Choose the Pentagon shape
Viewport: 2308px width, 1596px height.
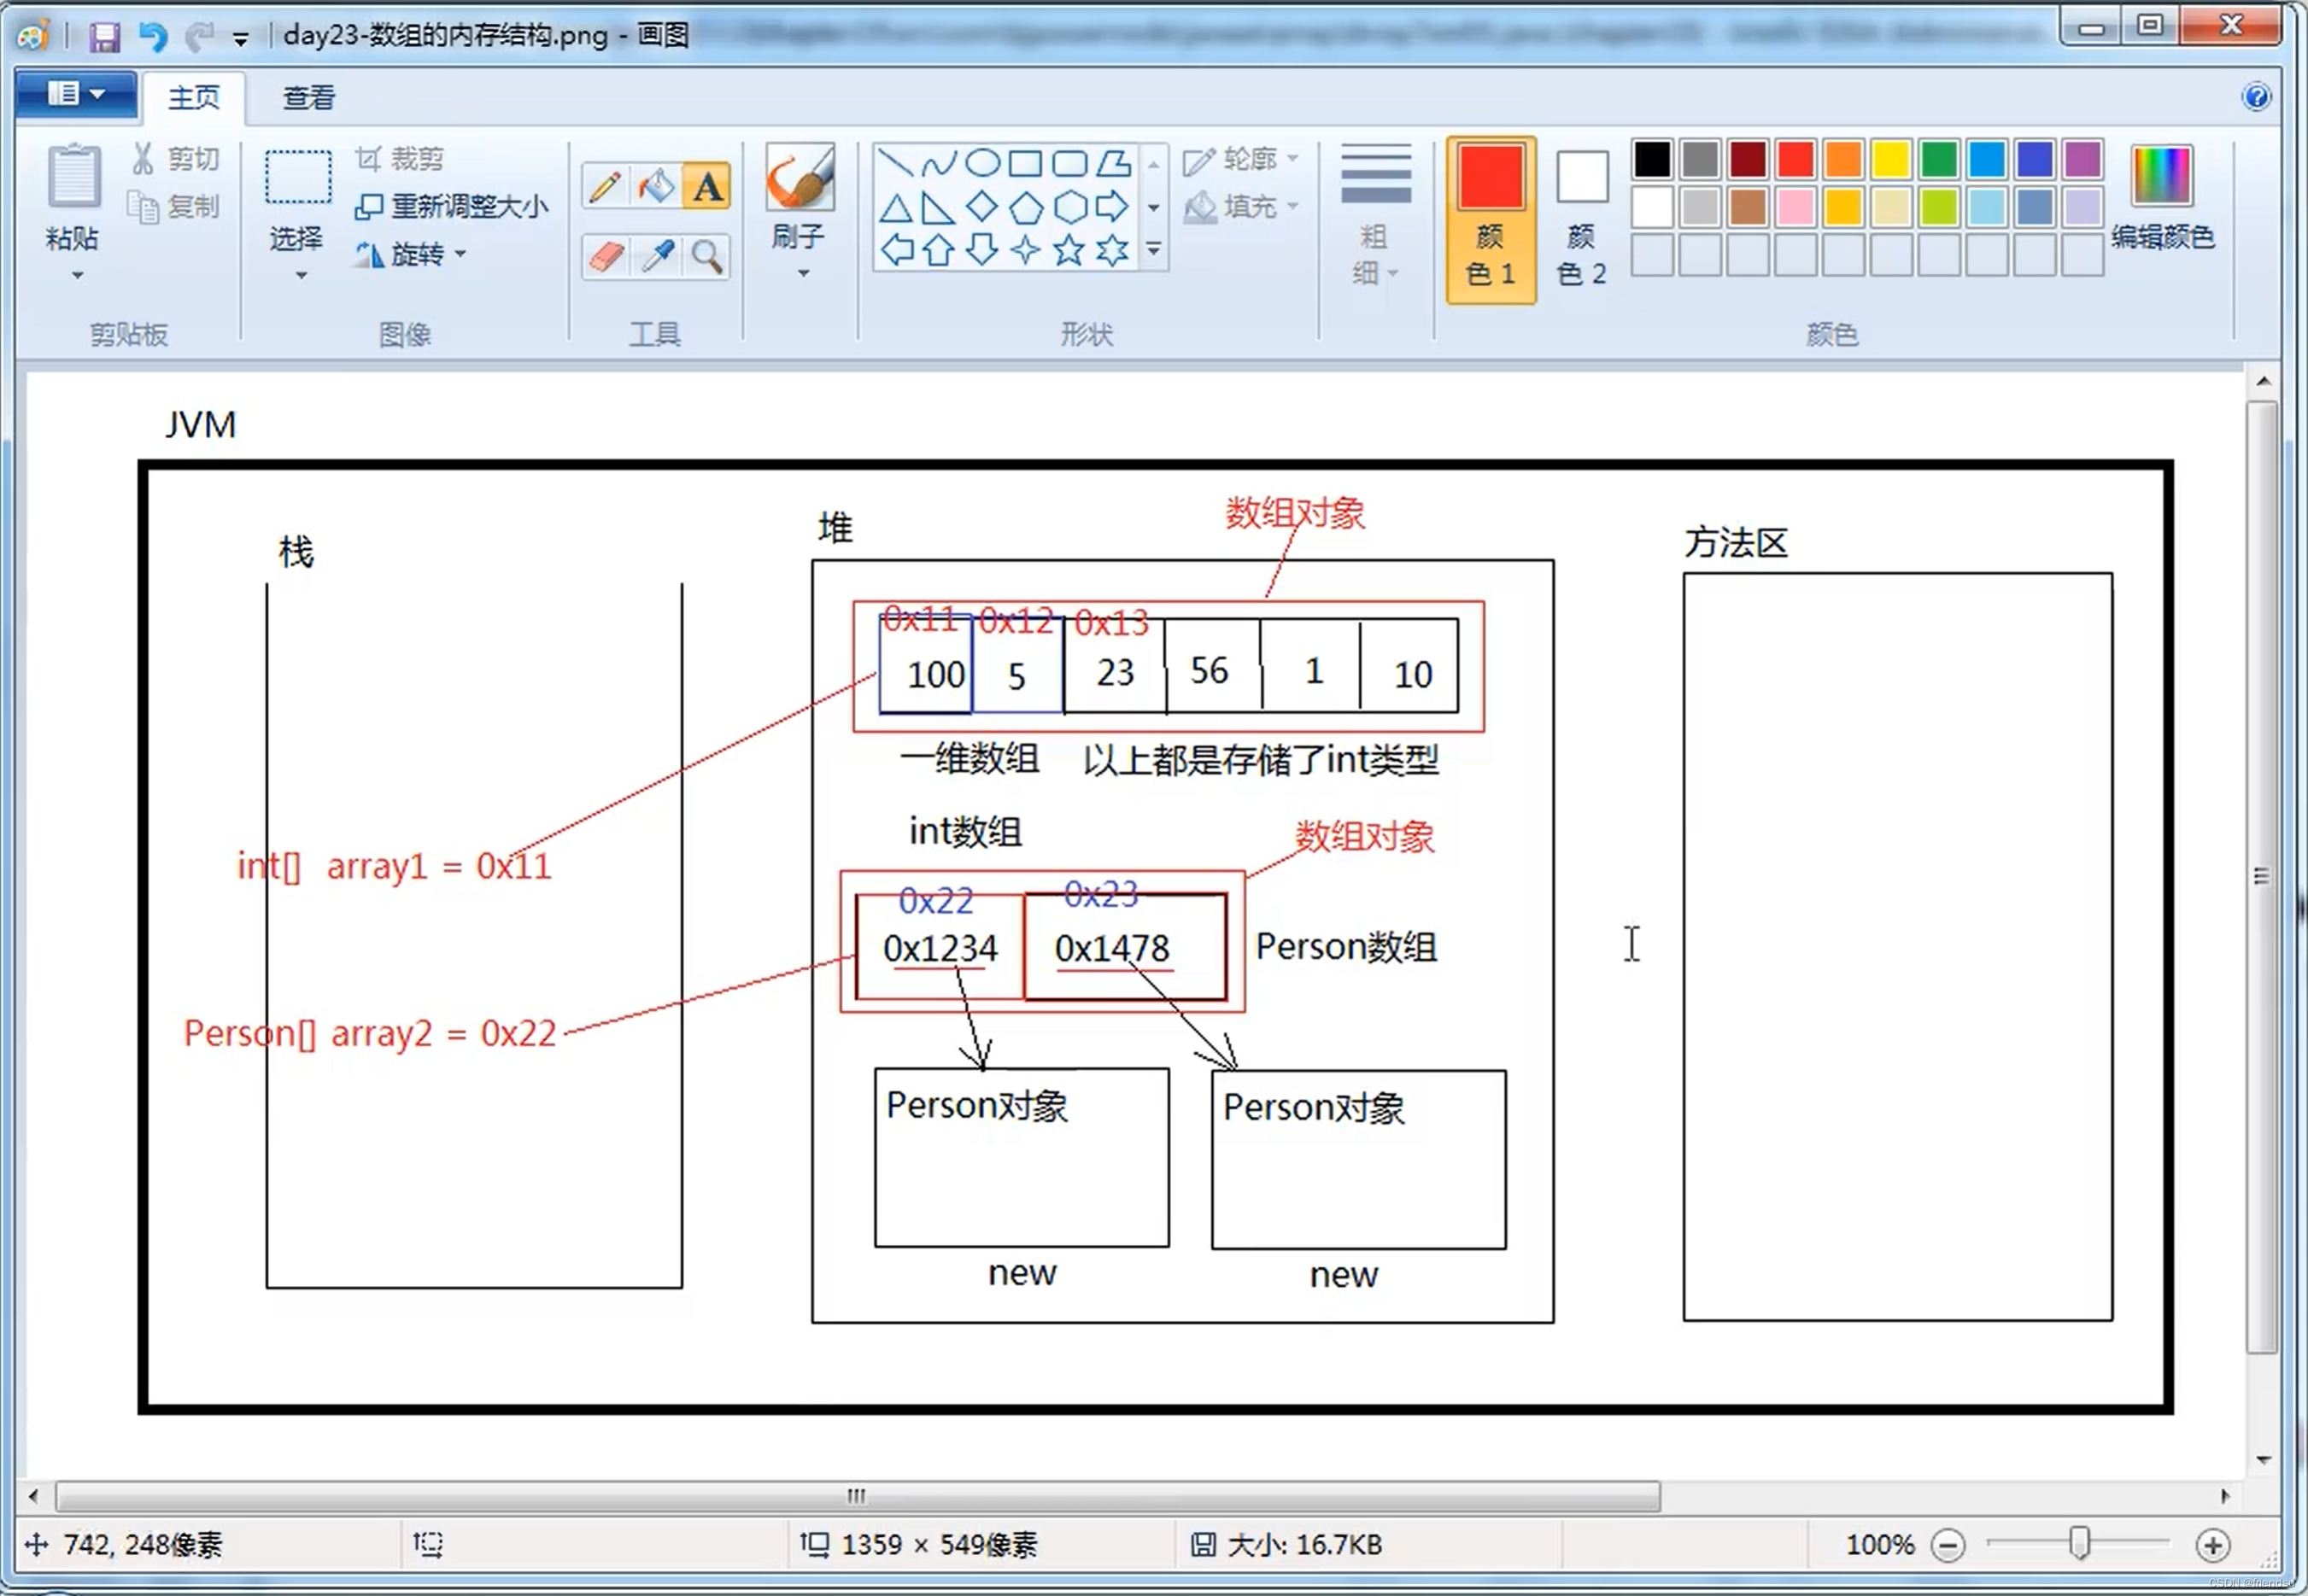tap(1026, 207)
